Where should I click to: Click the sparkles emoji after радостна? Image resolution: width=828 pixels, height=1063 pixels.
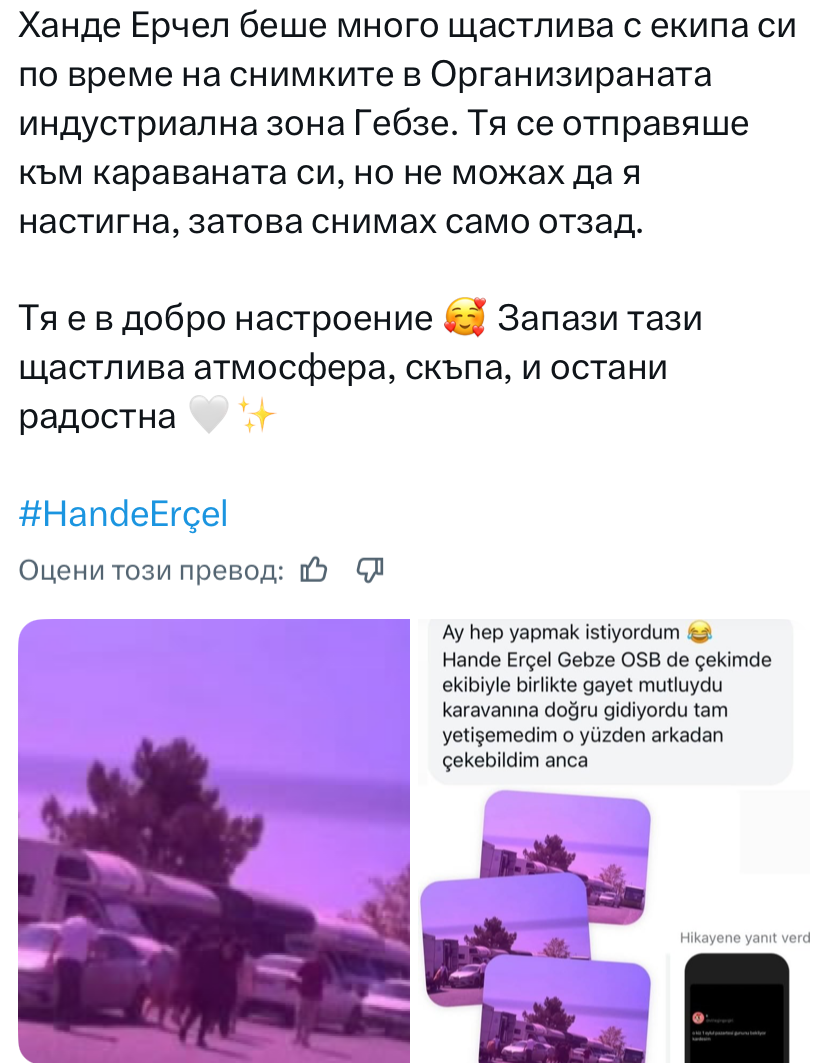coord(258,416)
